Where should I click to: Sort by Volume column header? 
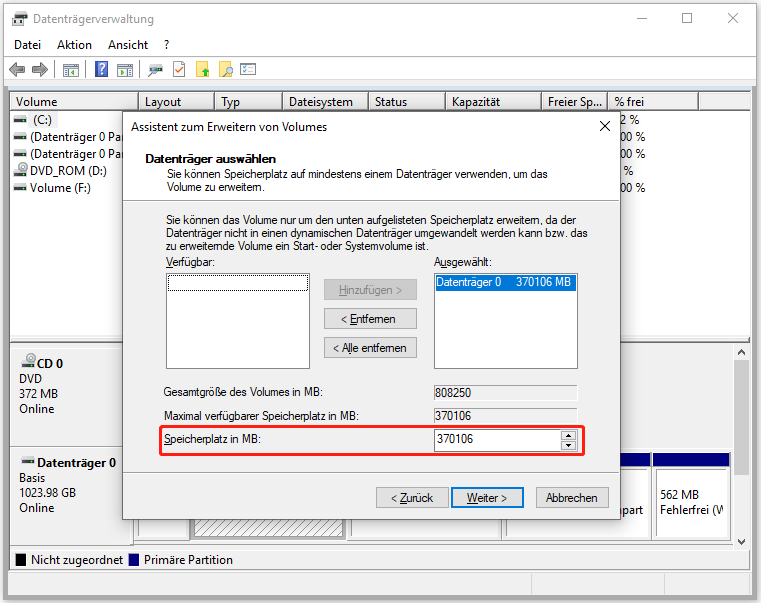pos(74,102)
